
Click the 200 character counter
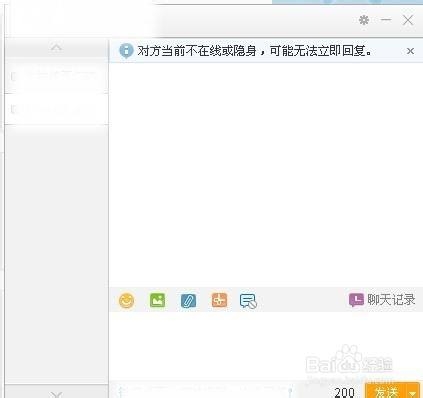pos(344,392)
